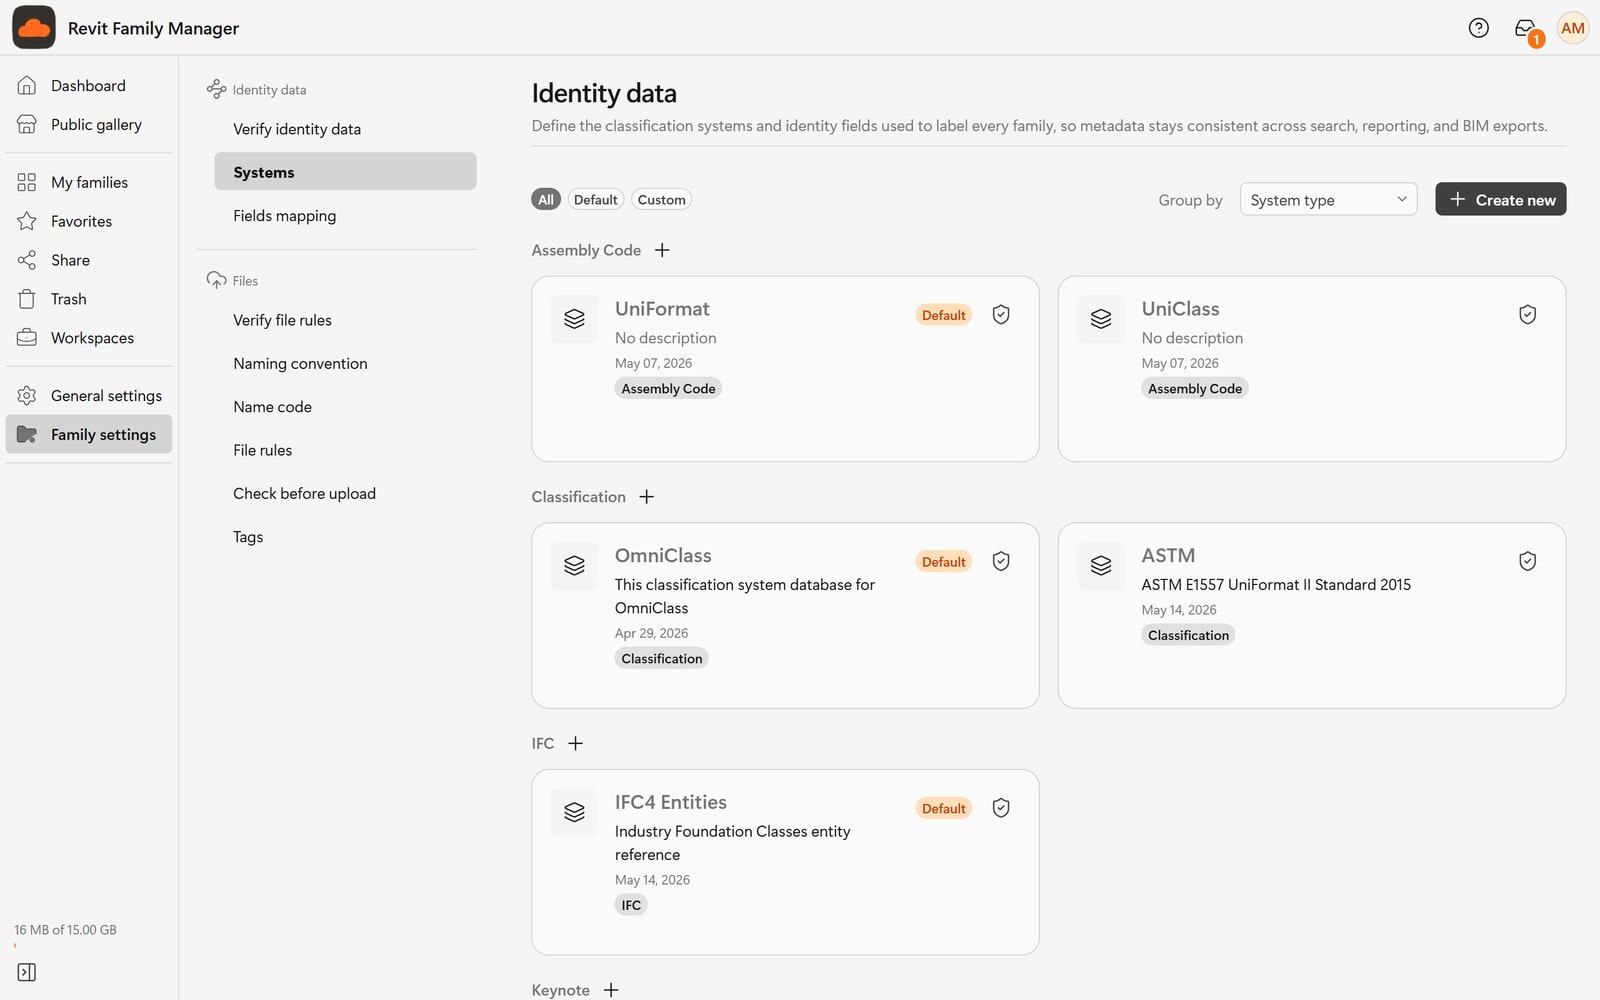This screenshot has height=1000, width=1600.
Task: Click the storage usage bar near 16 MB
Action: (x=88, y=945)
